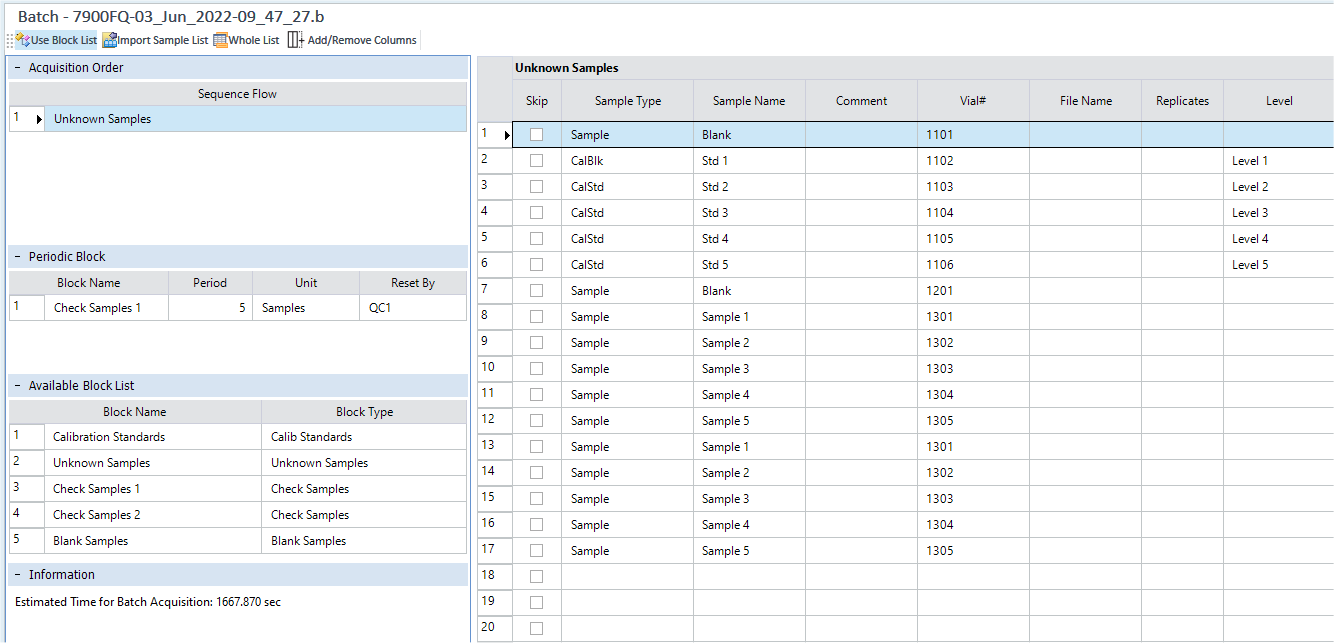Click the Block Type header in Available Block List
1334x643 pixels.
(364, 412)
